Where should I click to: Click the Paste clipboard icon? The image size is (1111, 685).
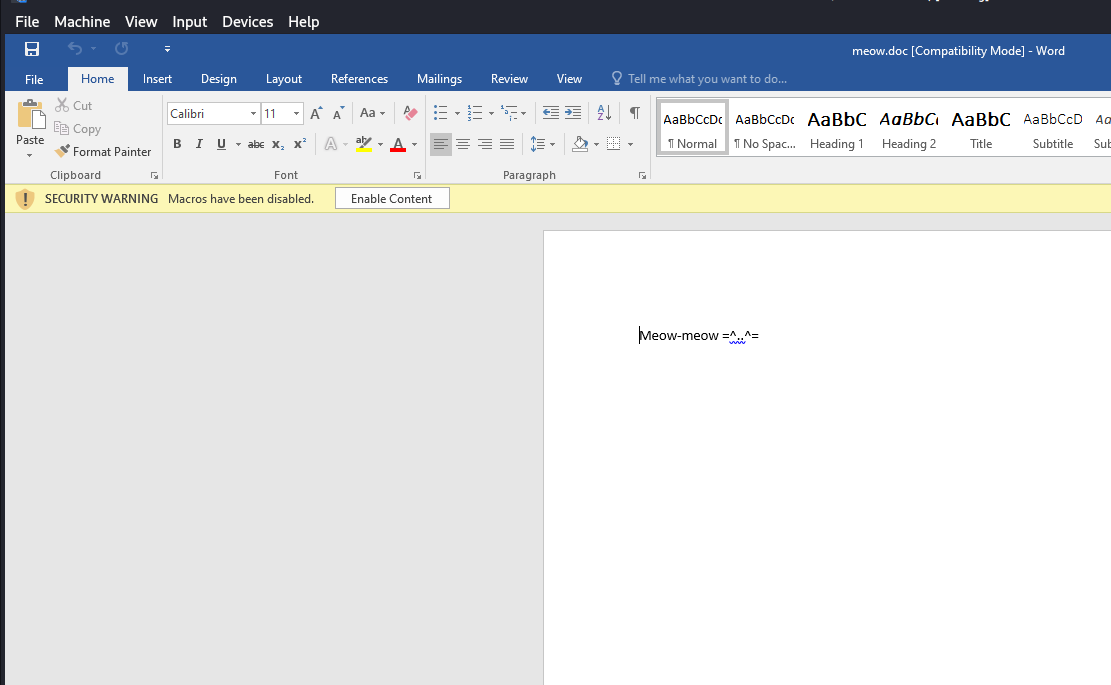coord(30,115)
